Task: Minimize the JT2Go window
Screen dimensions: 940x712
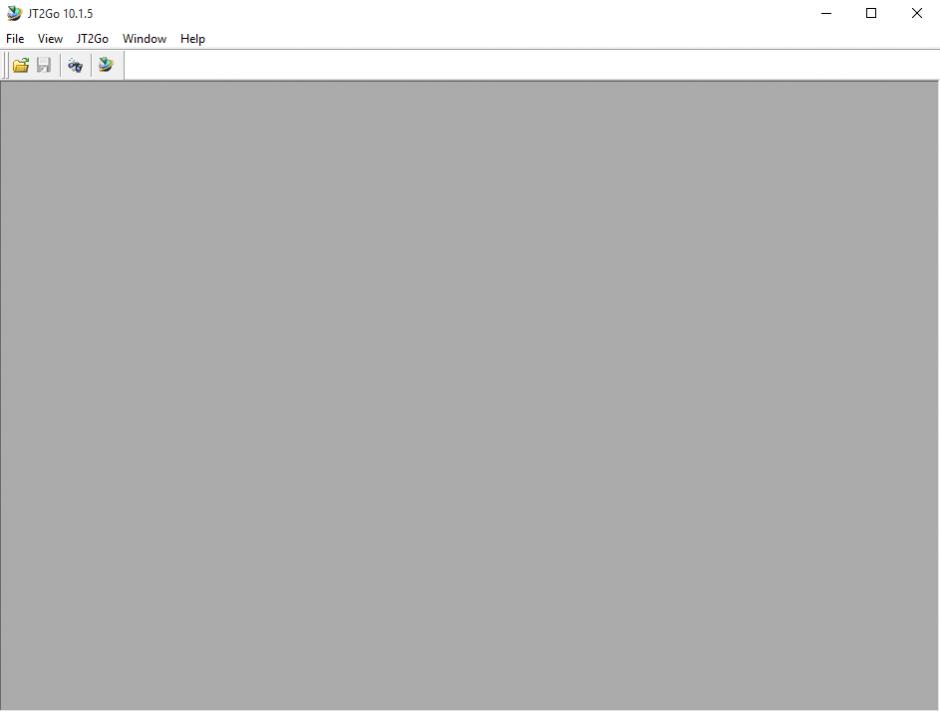Action: point(826,13)
